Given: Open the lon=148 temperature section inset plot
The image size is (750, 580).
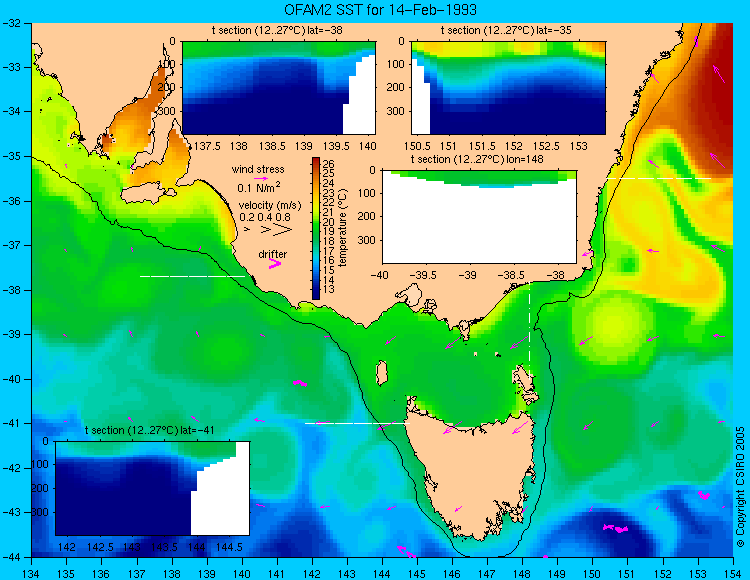Looking at the screenshot, I should (479, 217).
